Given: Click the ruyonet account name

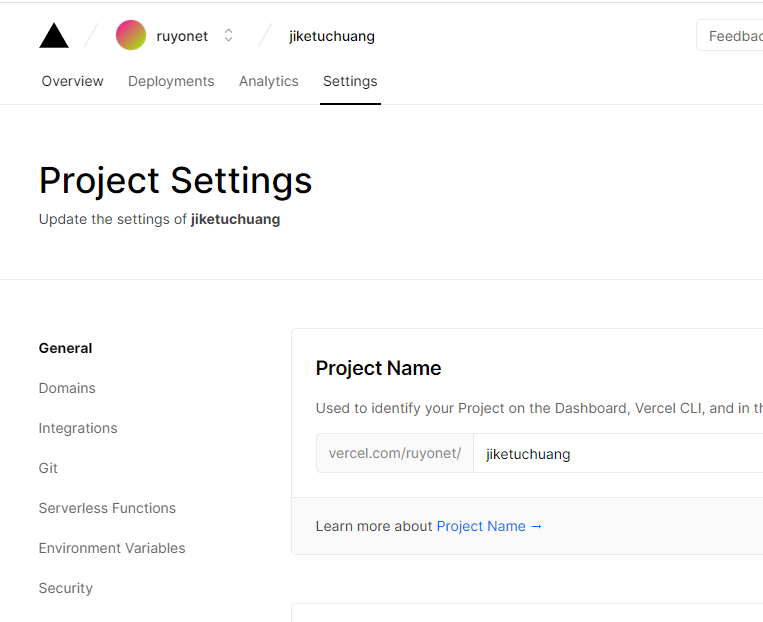Looking at the screenshot, I should click(182, 36).
